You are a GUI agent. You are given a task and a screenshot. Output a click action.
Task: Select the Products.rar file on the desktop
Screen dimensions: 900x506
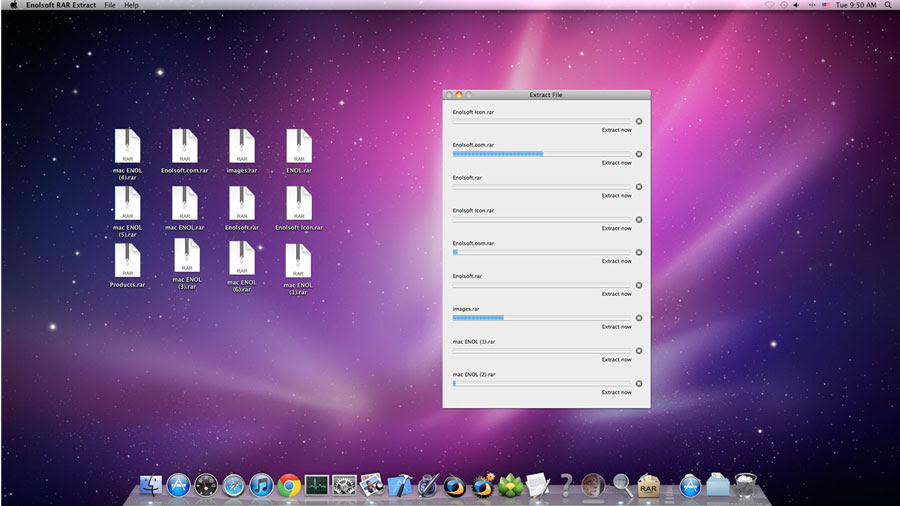point(127,261)
